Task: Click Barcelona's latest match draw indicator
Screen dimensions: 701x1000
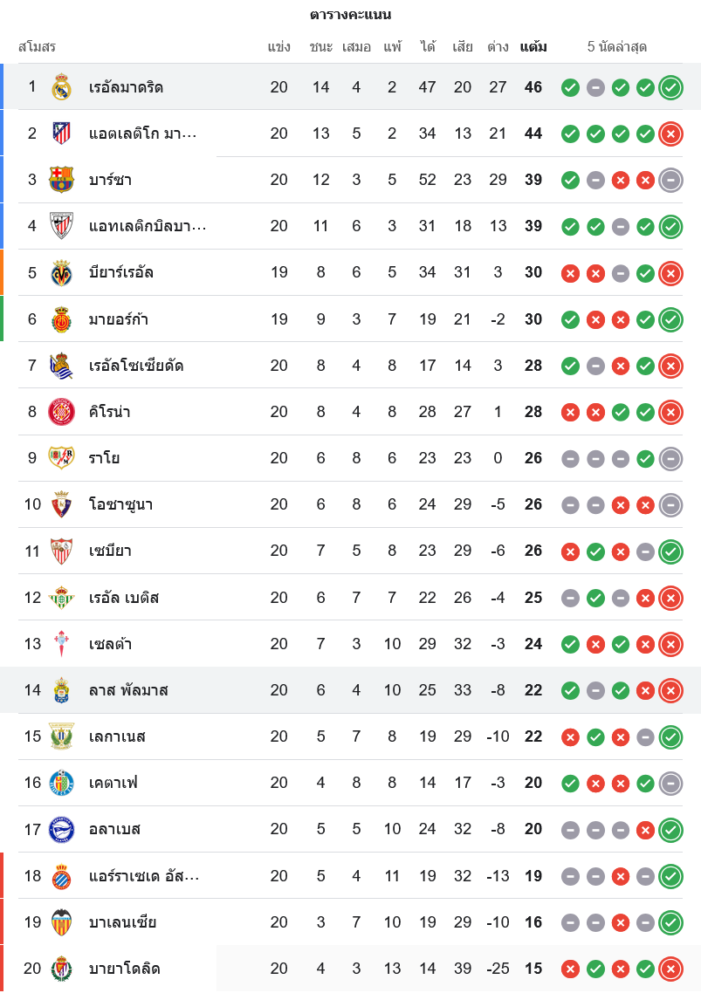Action: point(671,180)
